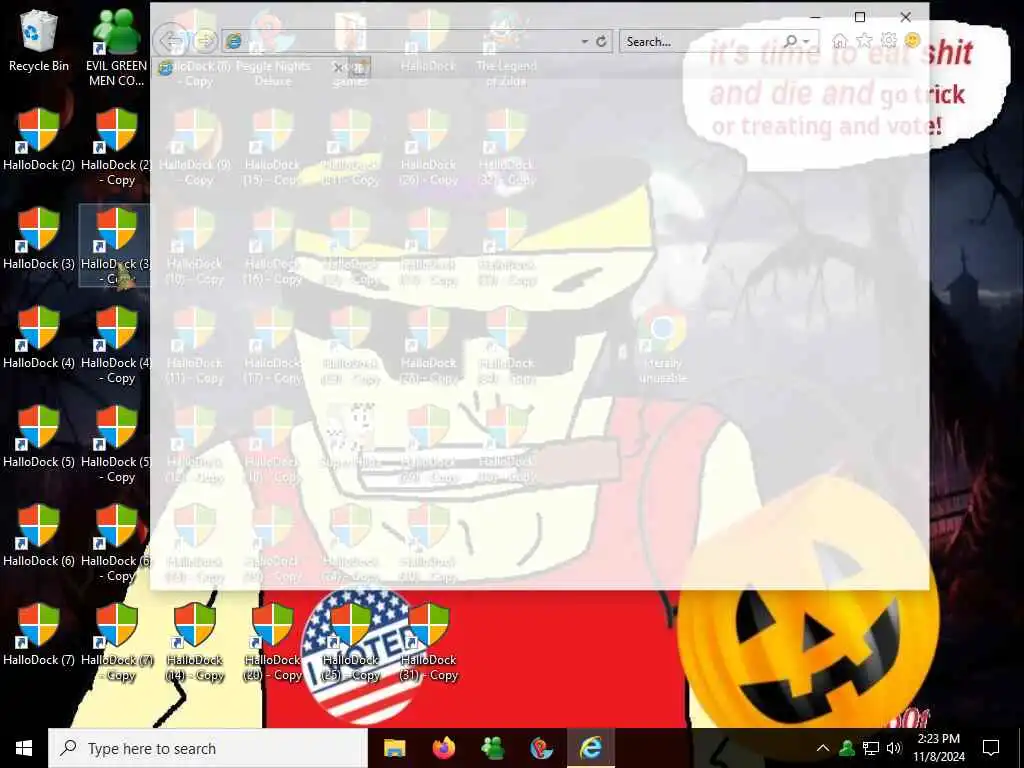This screenshot has width=1024, height=768.
Task: Select the HalloDock (2) desktop shortcut
Action: click(39, 140)
